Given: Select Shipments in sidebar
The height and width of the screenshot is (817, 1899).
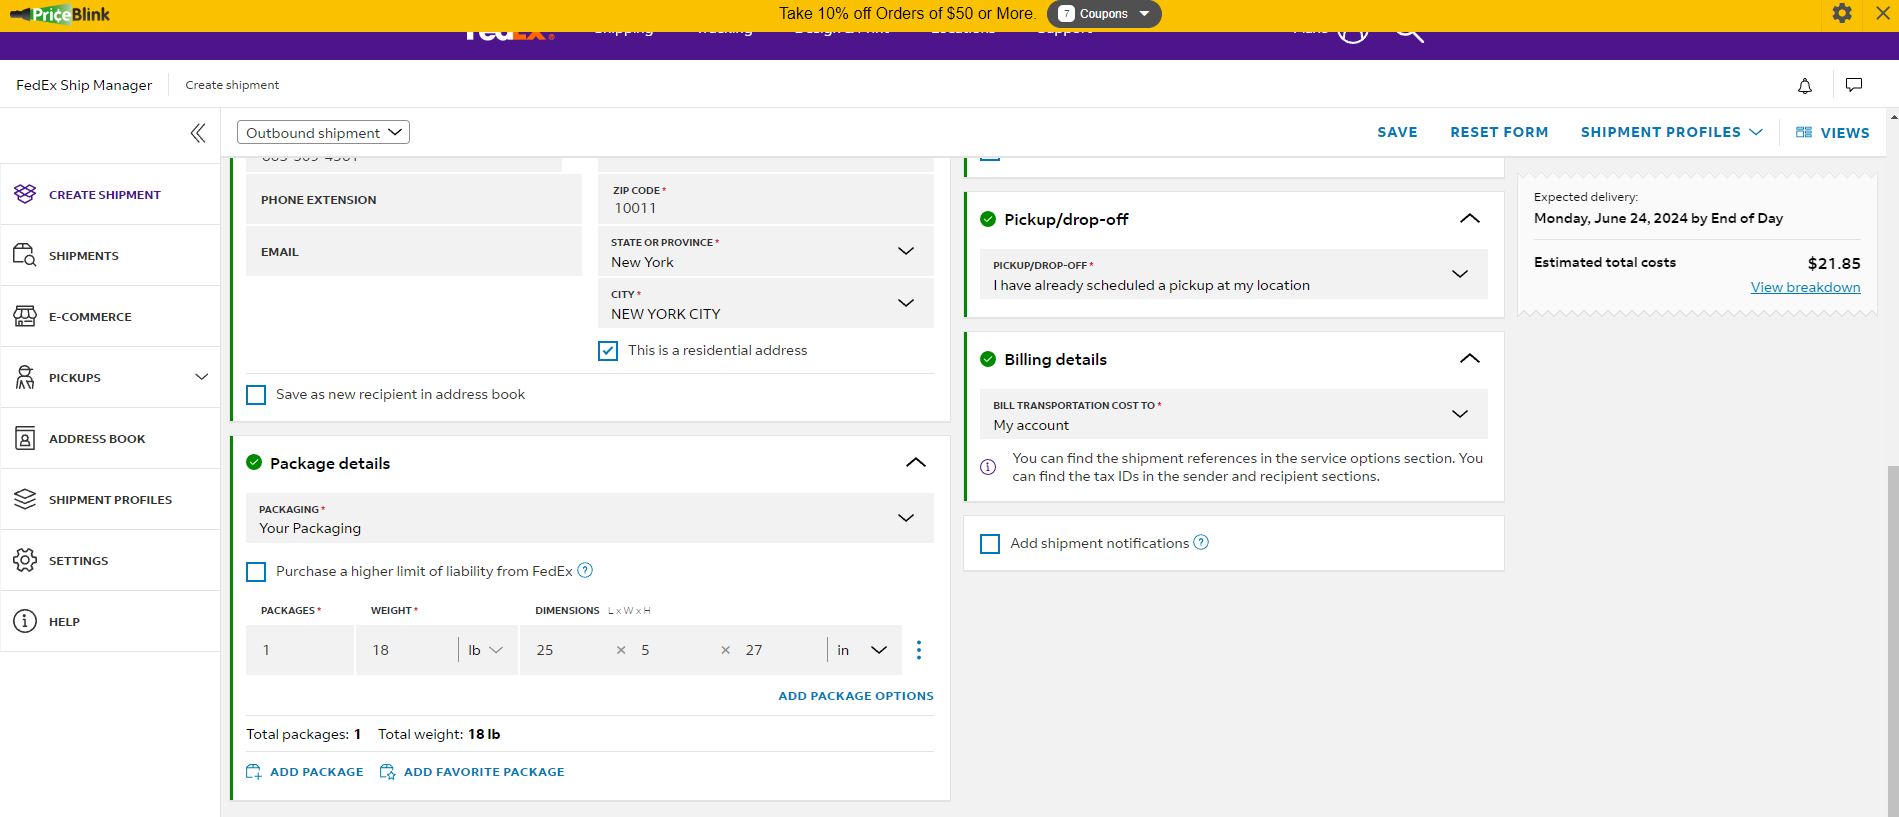Looking at the screenshot, I should (84, 256).
